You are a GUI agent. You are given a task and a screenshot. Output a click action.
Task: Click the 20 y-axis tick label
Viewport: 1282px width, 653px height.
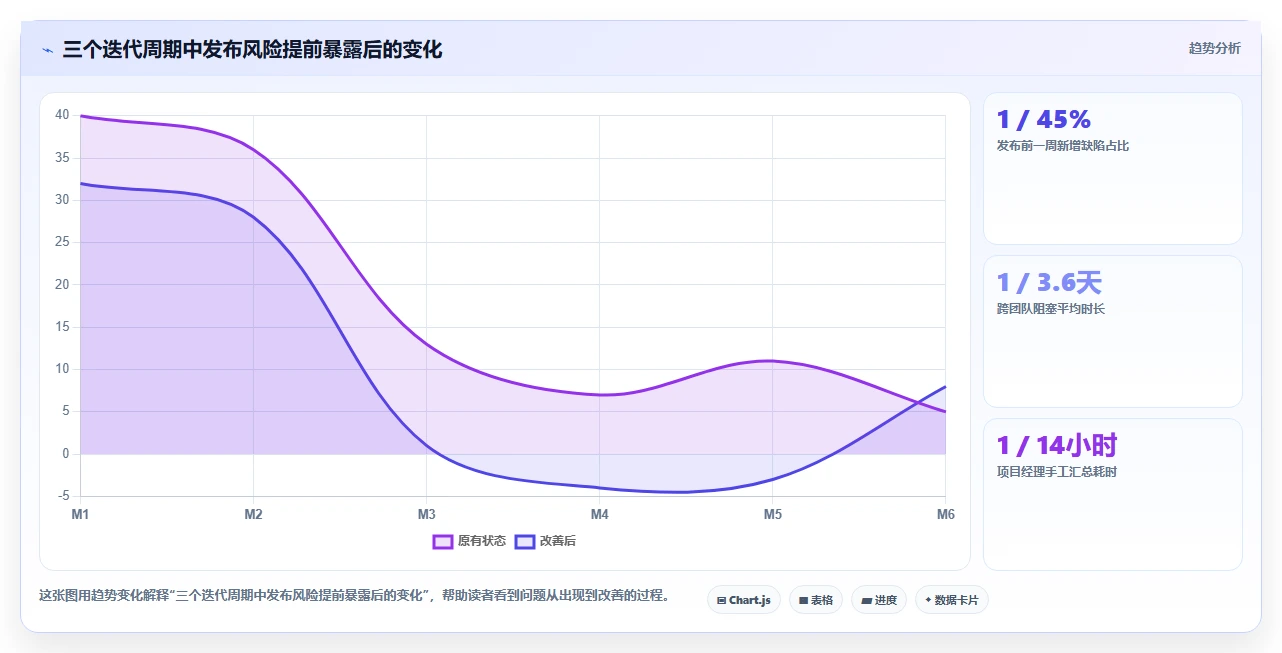tap(62, 284)
